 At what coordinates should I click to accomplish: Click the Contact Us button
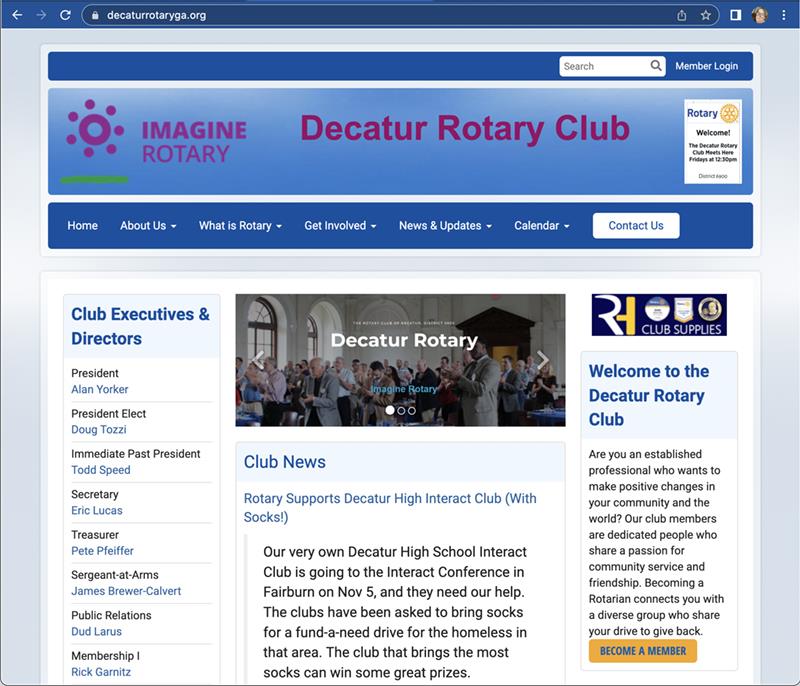pyautogui.click(x=636, y=225)
